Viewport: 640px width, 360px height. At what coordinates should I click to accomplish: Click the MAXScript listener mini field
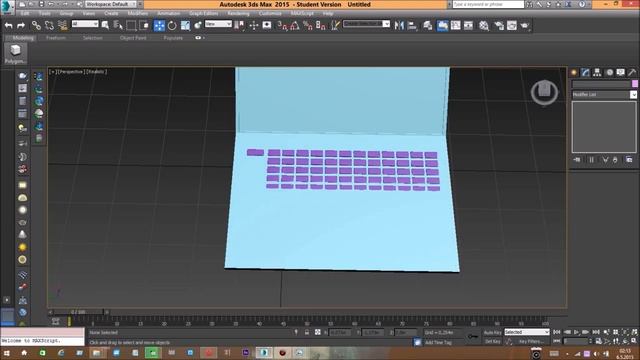42,341
